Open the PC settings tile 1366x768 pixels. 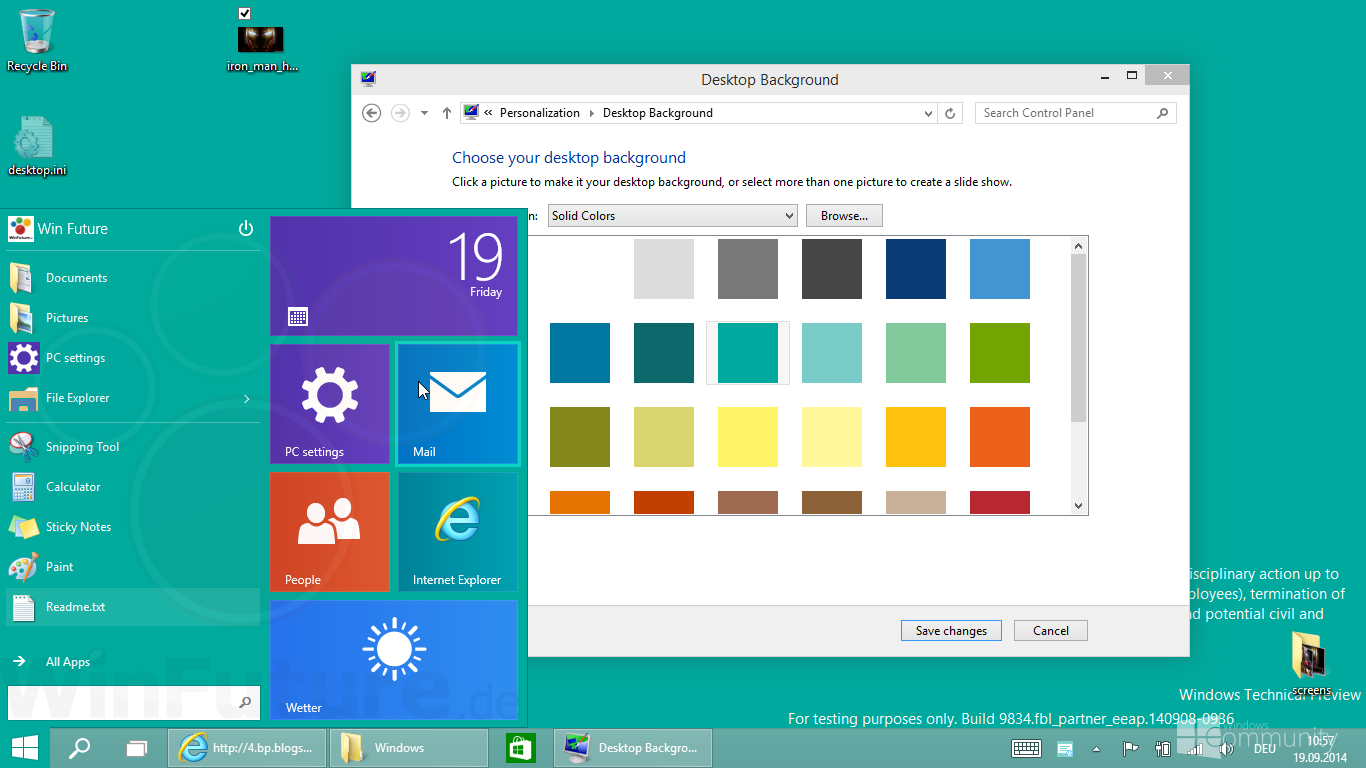click(329, 403)
